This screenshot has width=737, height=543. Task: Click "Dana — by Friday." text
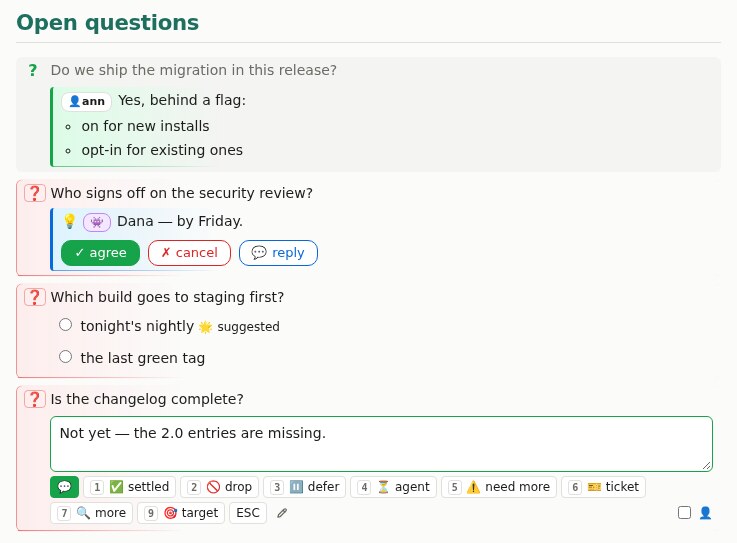(x=180, y=221)
